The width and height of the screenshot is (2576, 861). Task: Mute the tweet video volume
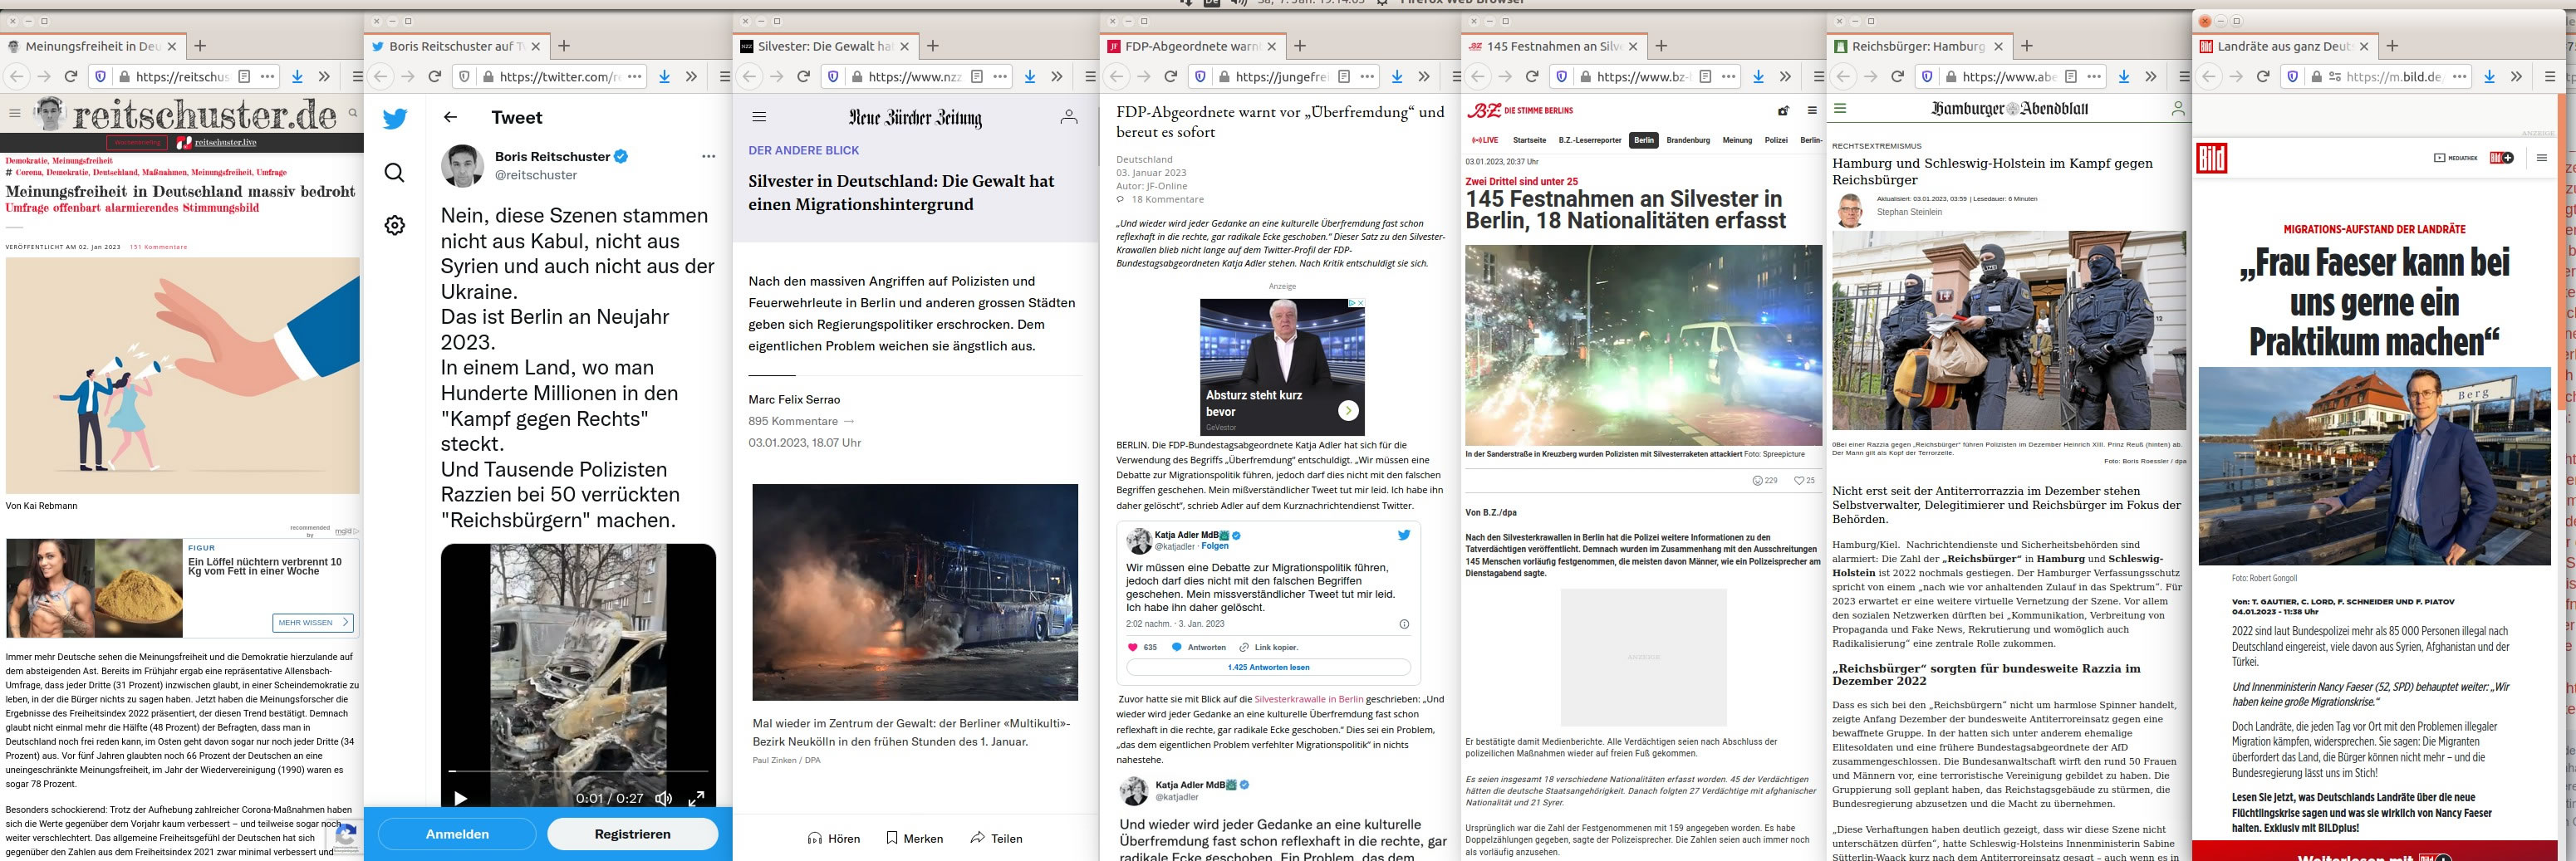pos(663,798)
